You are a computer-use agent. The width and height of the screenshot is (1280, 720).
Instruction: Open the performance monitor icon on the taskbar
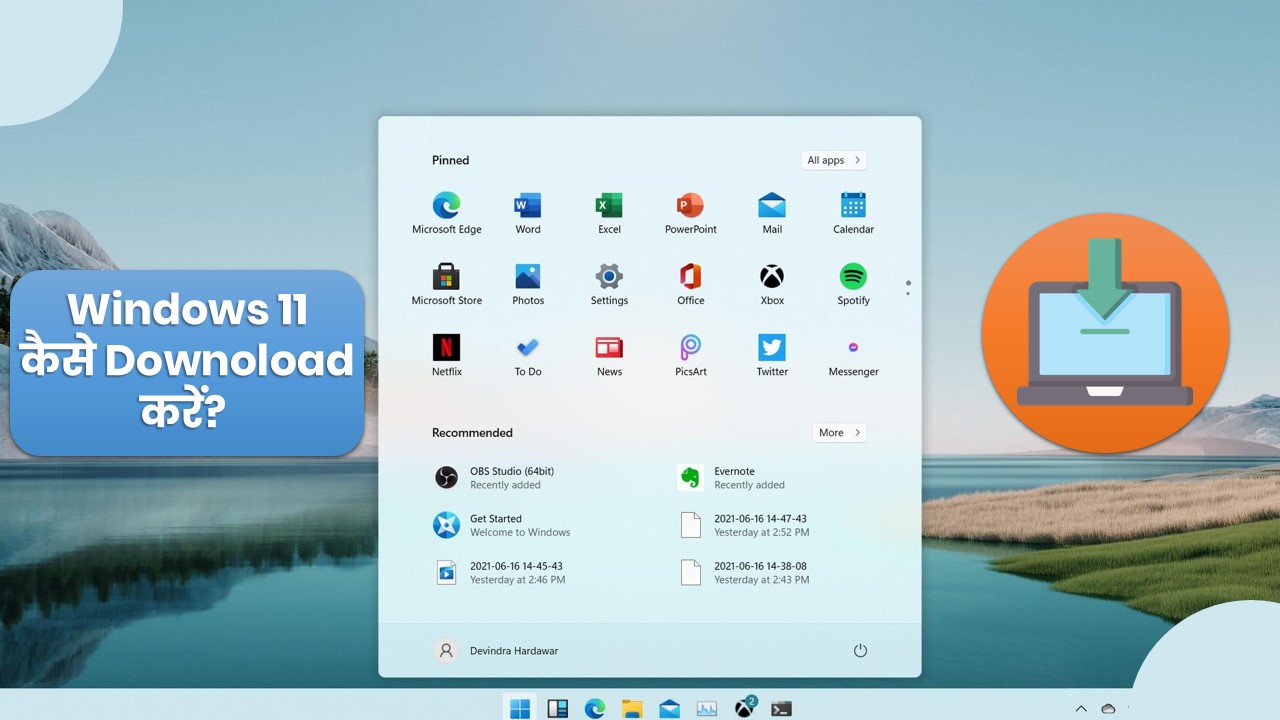[x=707, y=708]
